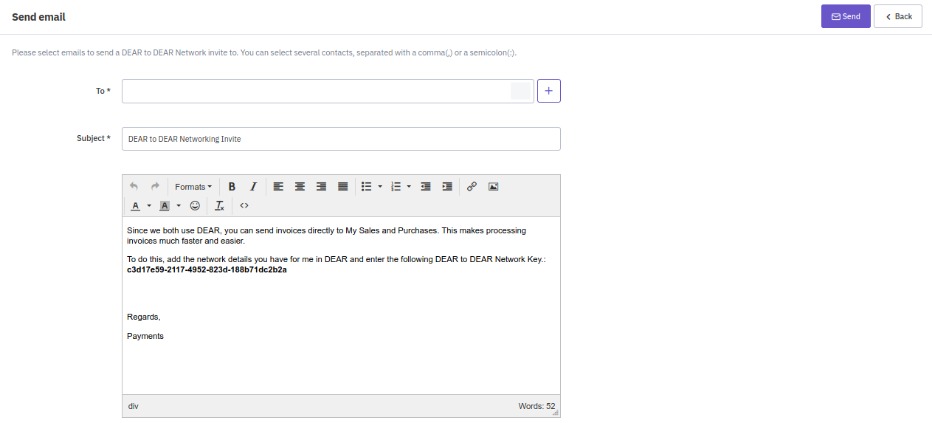Click the Send button
The width and height of the screenshot is (932, 423).
845,16
